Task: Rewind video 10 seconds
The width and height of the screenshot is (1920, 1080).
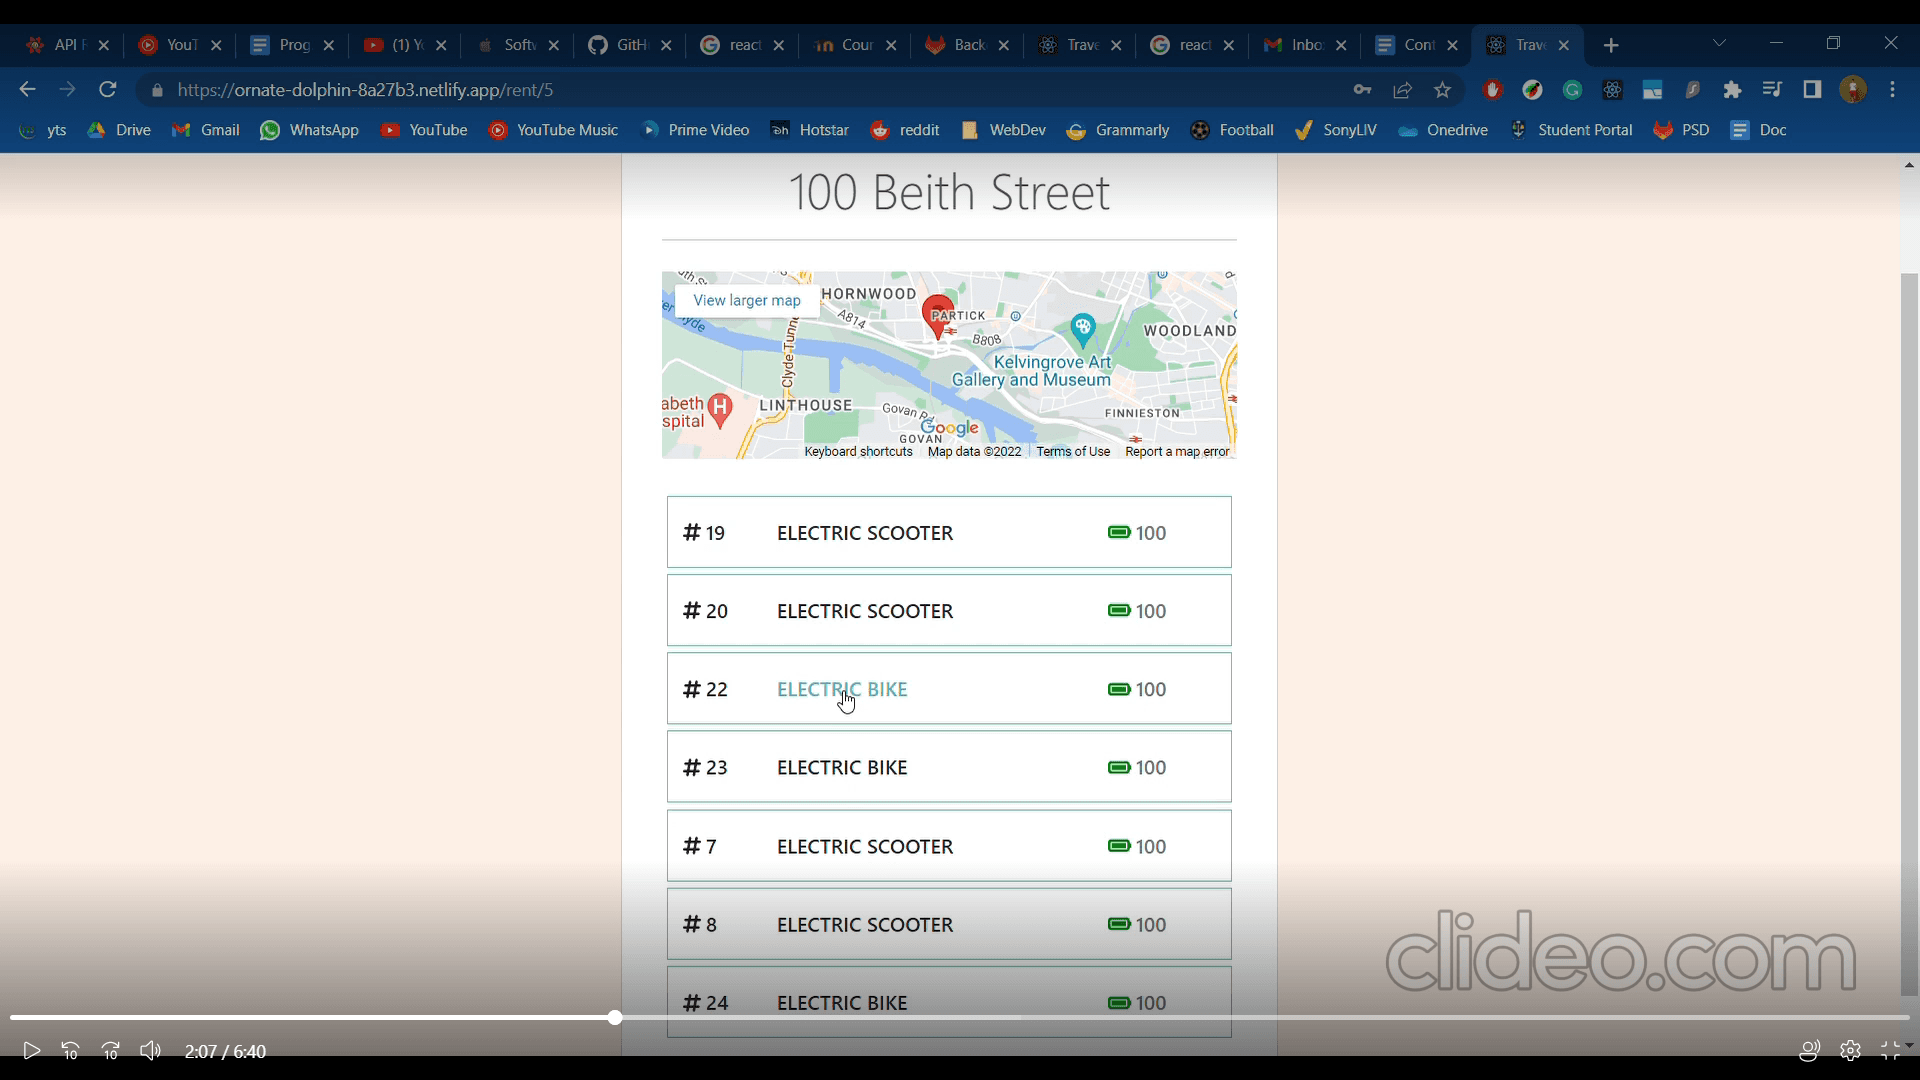Action: tap(70, 1051)
